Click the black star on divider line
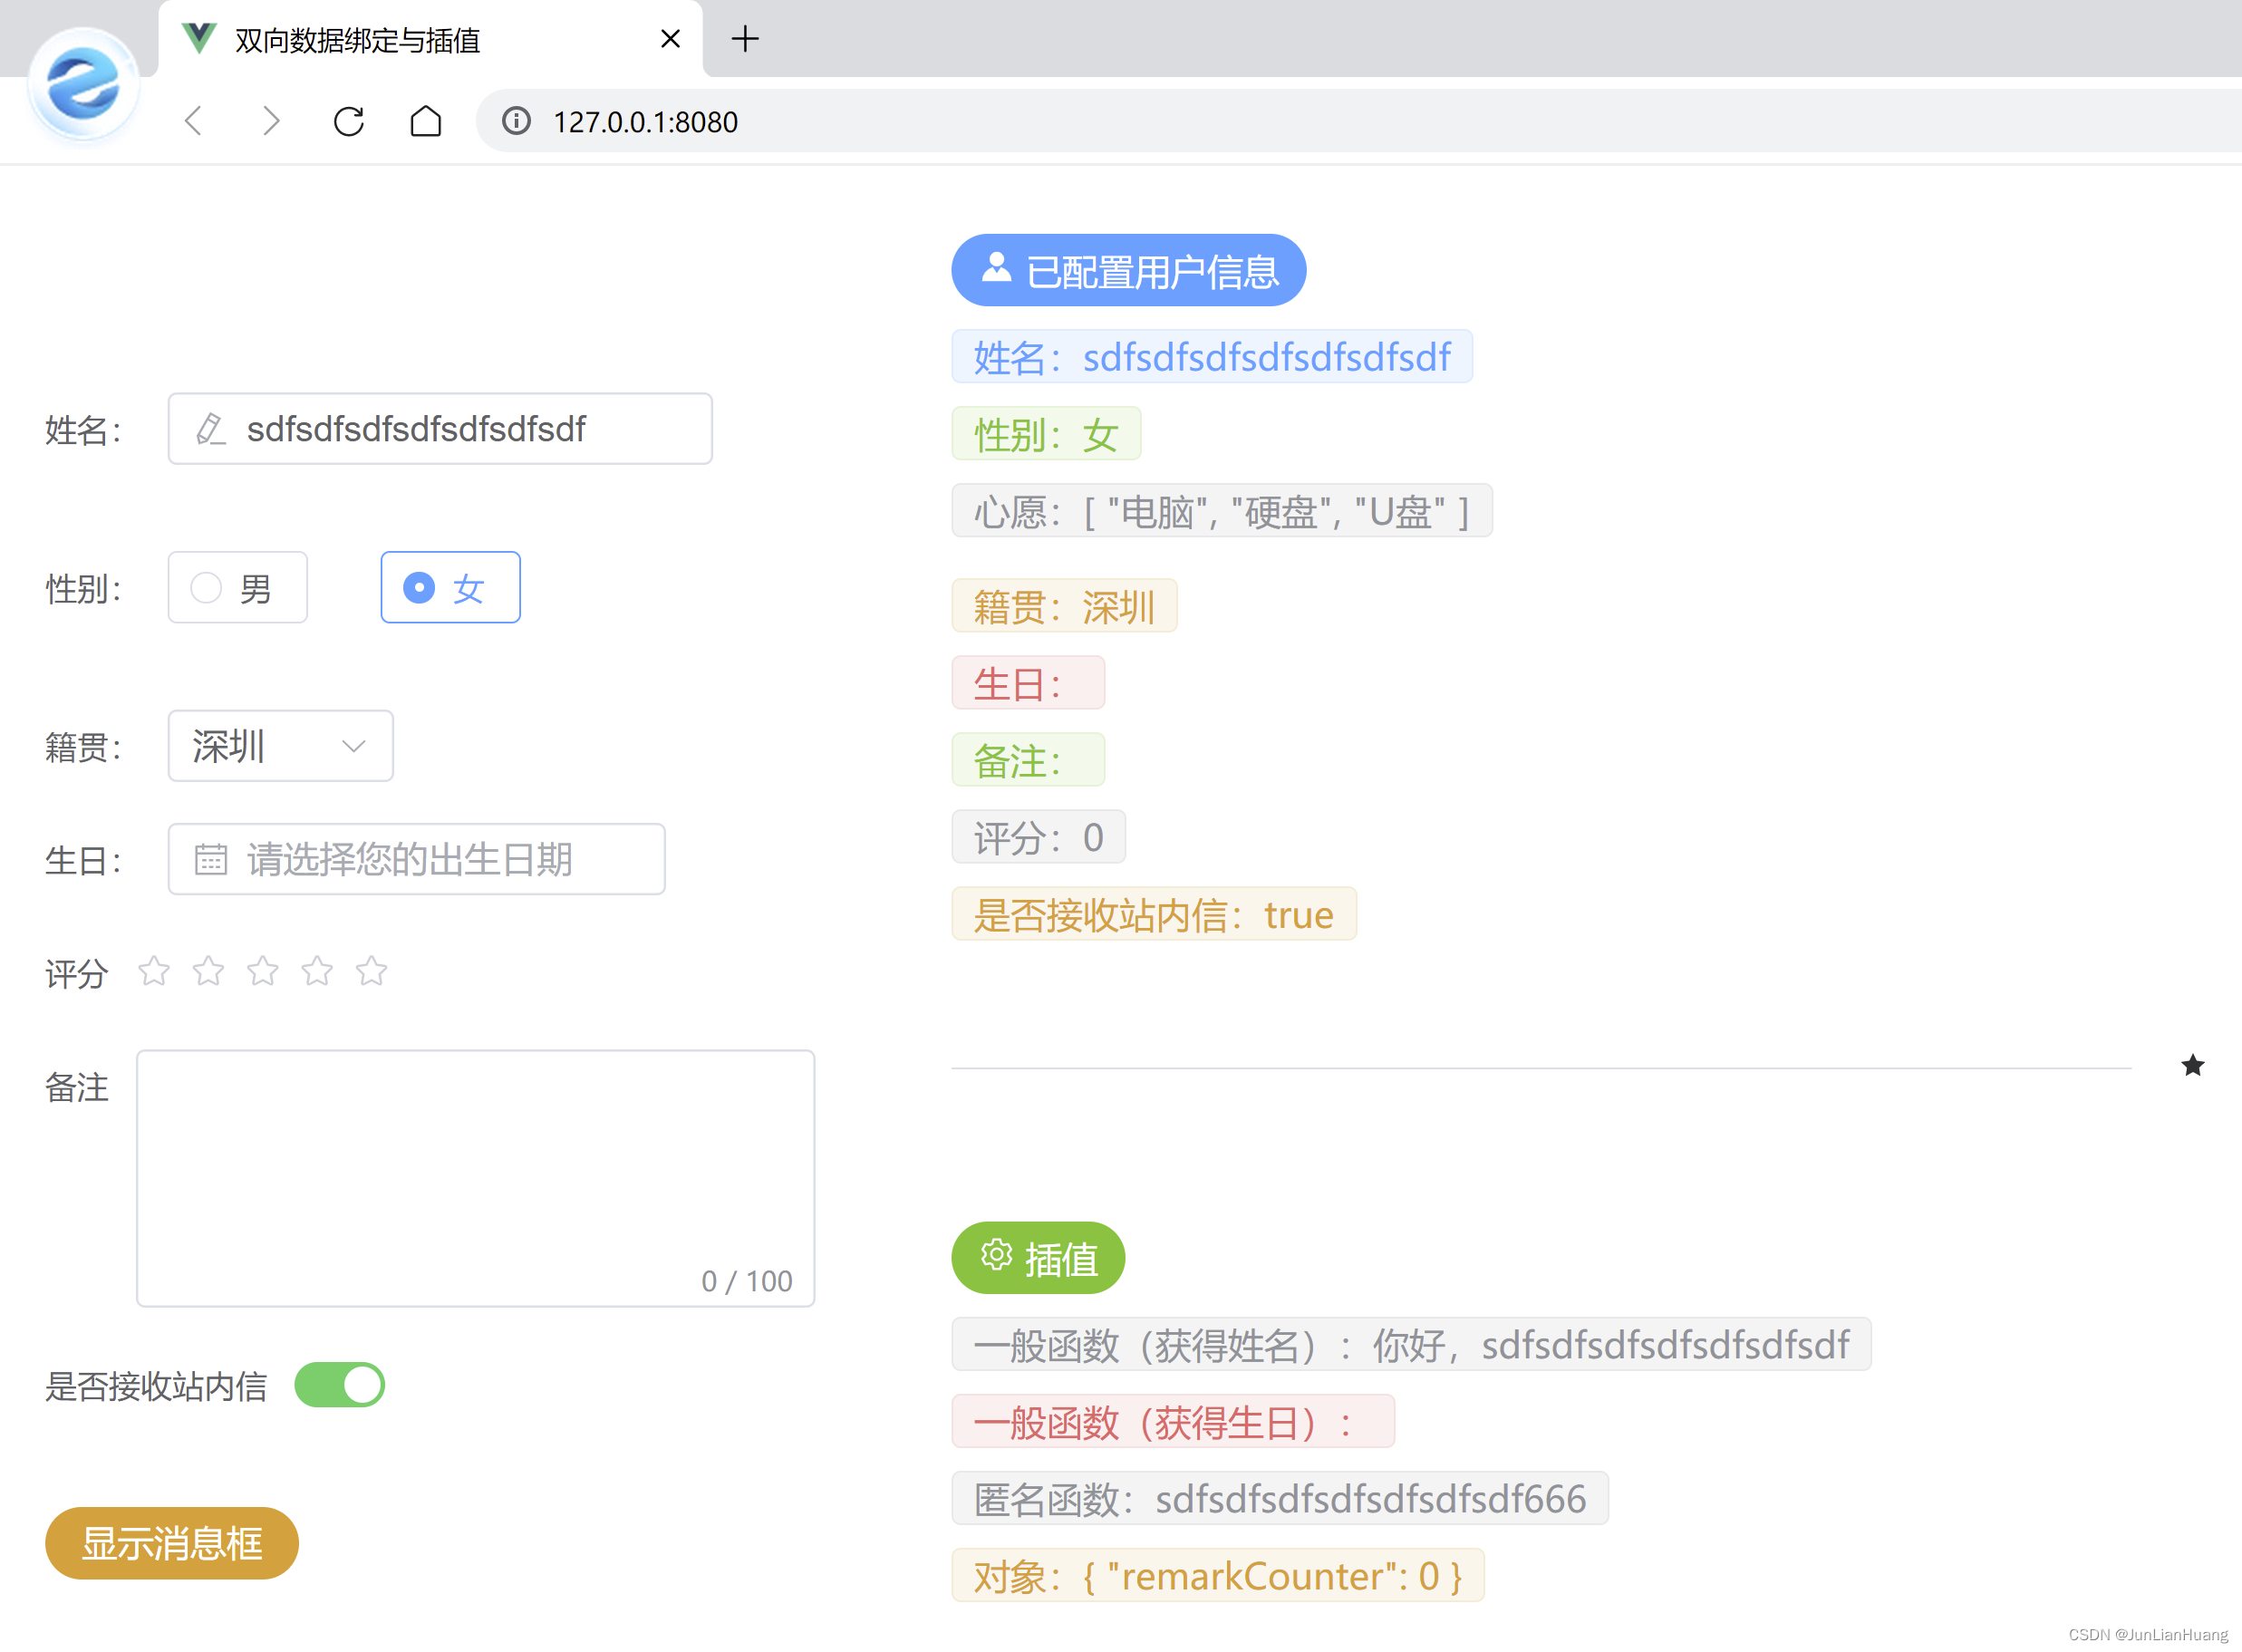Screen dimensions: 2242x1652 point(2192,1066)
